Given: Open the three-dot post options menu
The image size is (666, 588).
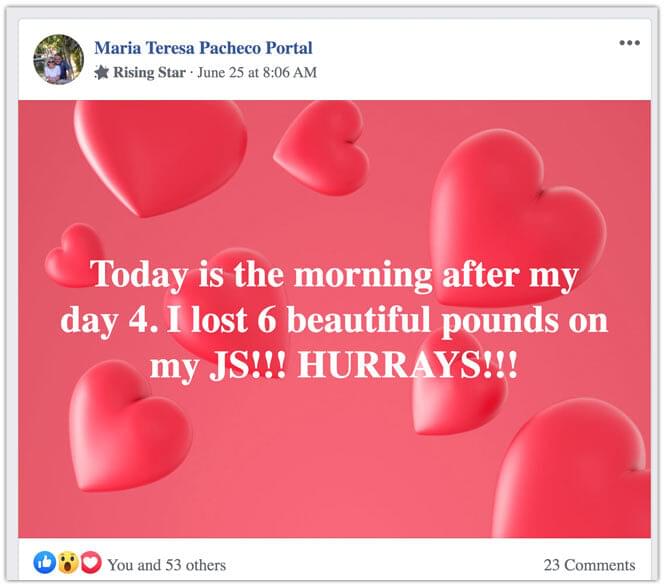Looking at the screenshot, I should pyautogui.click(x=629, y=42).
